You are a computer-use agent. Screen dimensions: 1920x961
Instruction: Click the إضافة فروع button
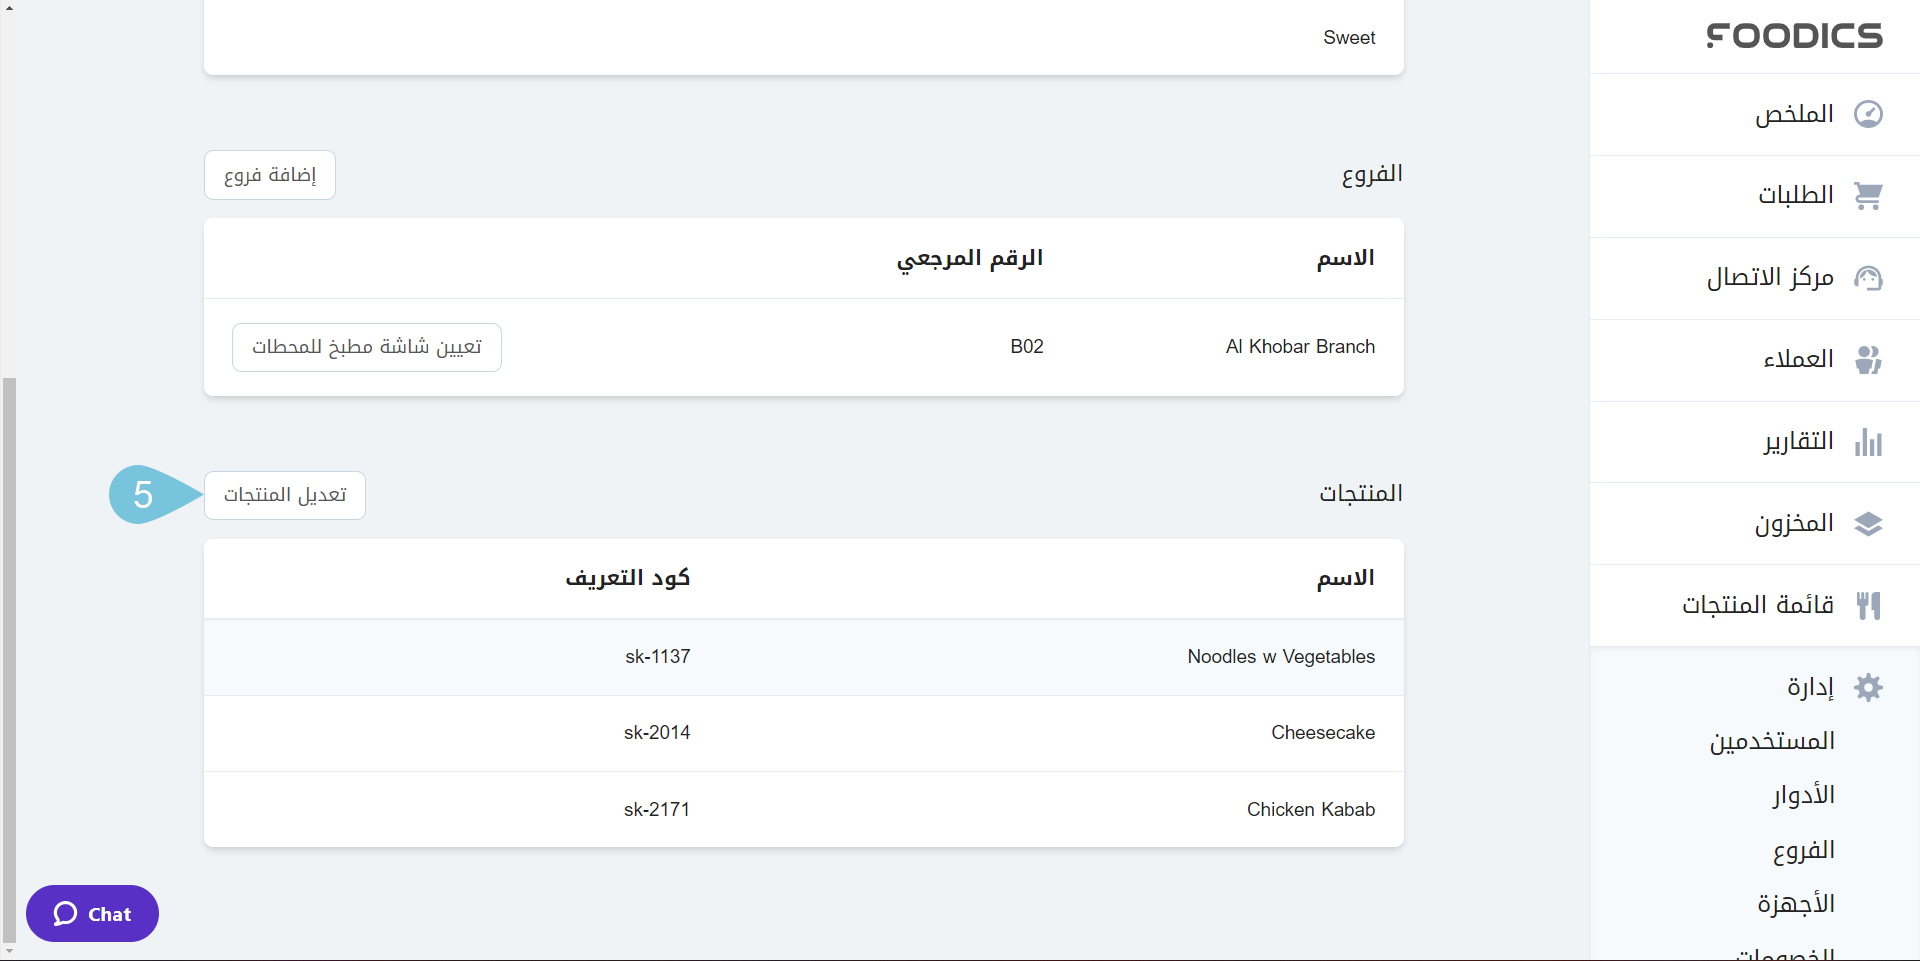pos(270,176)
